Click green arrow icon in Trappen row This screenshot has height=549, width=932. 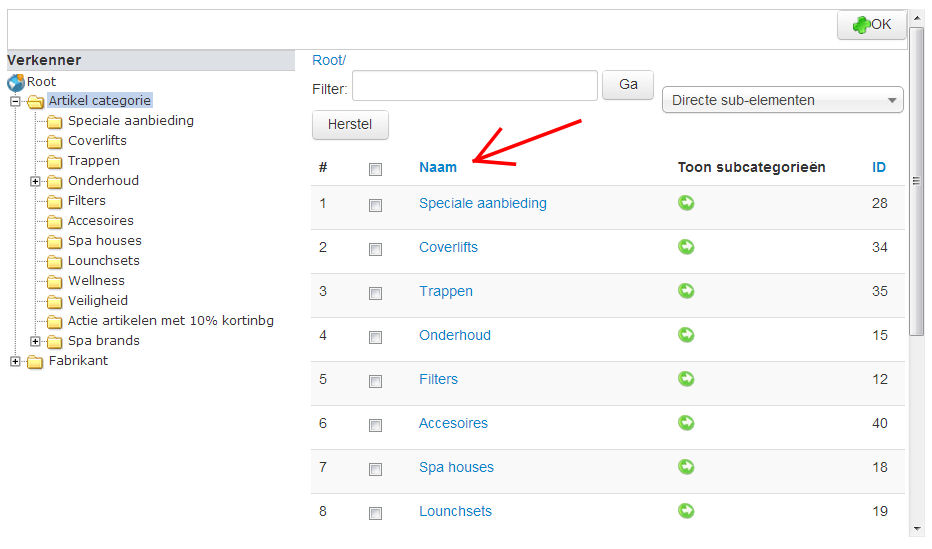coord(686,291)
